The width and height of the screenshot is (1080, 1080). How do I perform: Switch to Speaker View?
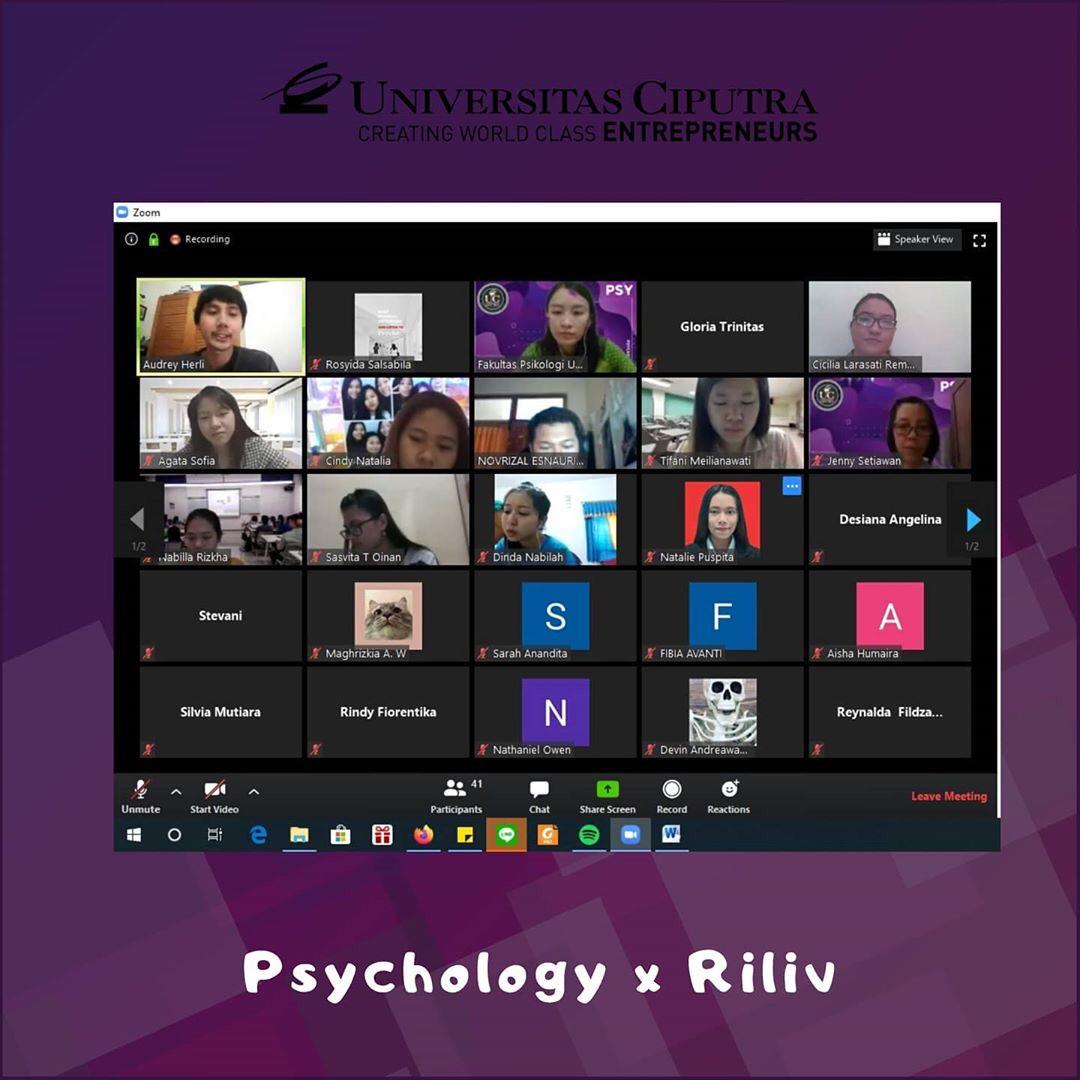[916, 240]
